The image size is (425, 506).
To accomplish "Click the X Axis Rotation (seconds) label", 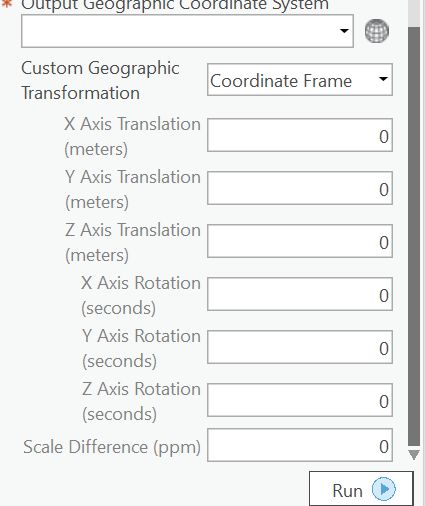I will click(x=141, y=295).
